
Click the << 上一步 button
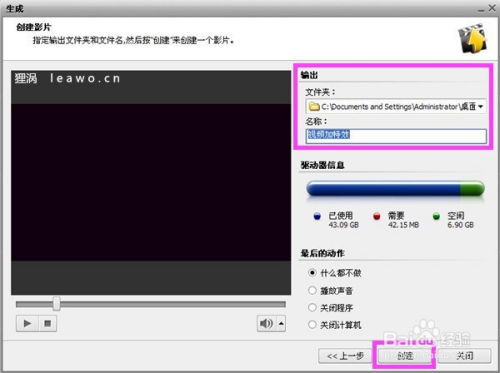[x=345, y=356]
